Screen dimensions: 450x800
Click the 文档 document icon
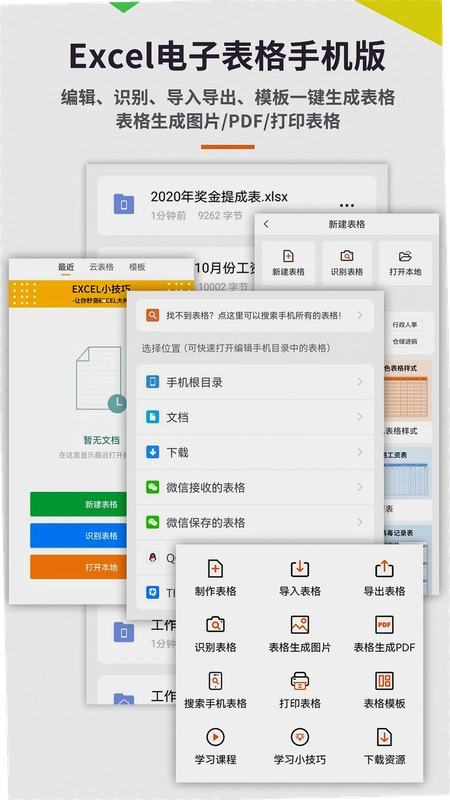coord(152,417)
